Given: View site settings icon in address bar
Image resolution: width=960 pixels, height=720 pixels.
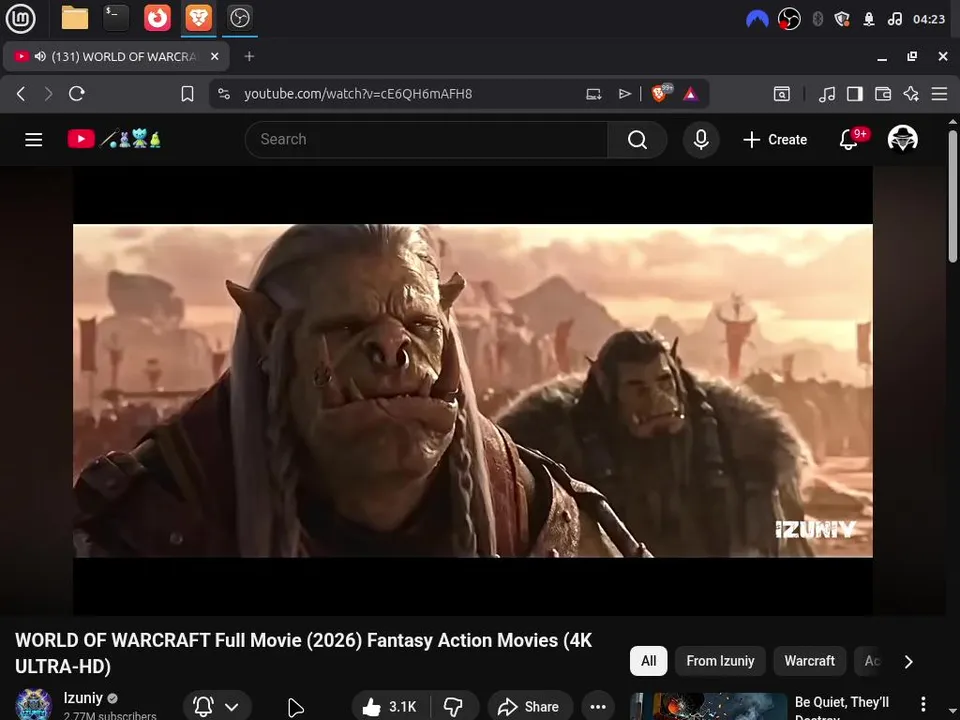Looking at the screenshot, I should [x=224, y=94].
